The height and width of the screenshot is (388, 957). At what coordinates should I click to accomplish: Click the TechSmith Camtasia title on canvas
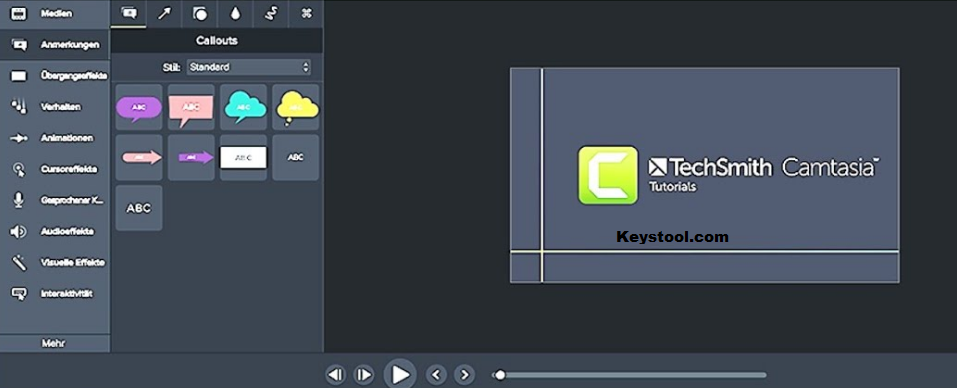(x=764, y=167)
